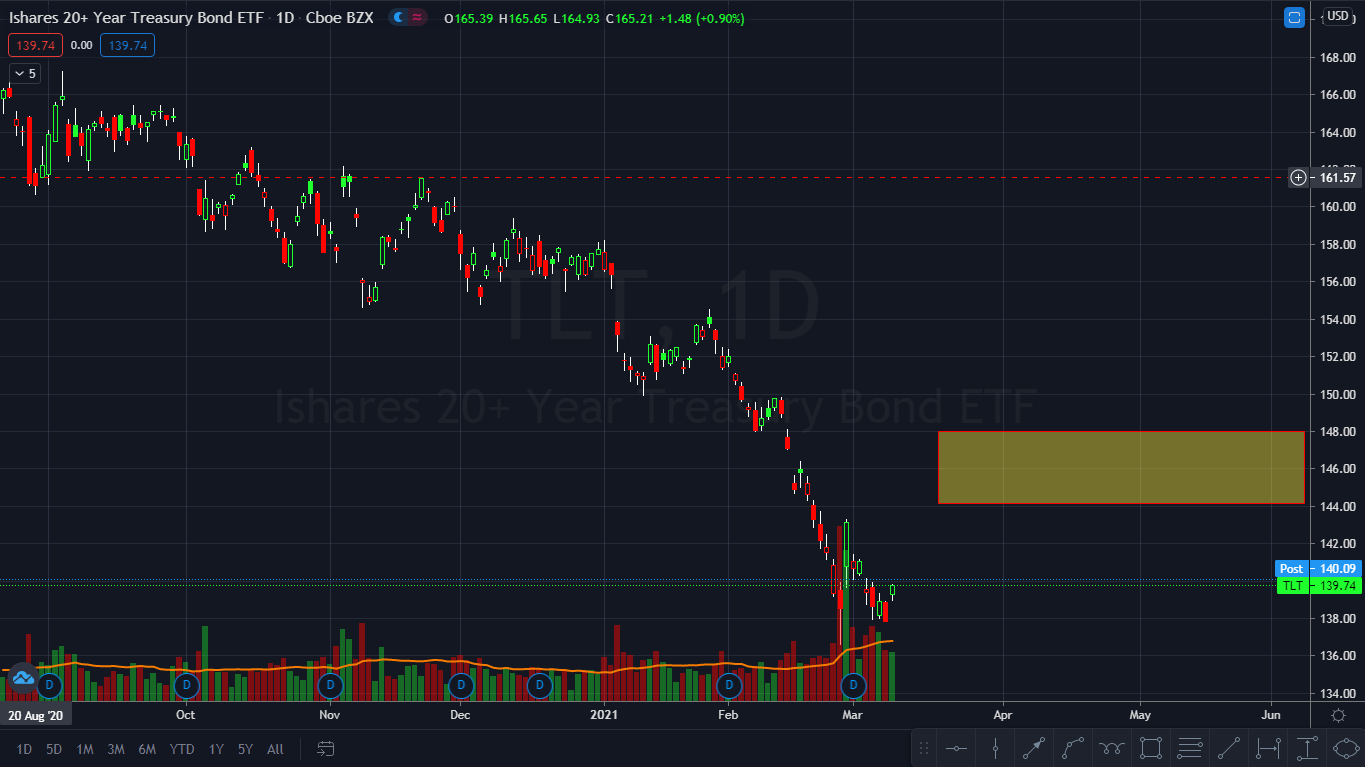1365x767 pixels.
Task: Click the 2021 label on time axis
Action: coord(604,715)
